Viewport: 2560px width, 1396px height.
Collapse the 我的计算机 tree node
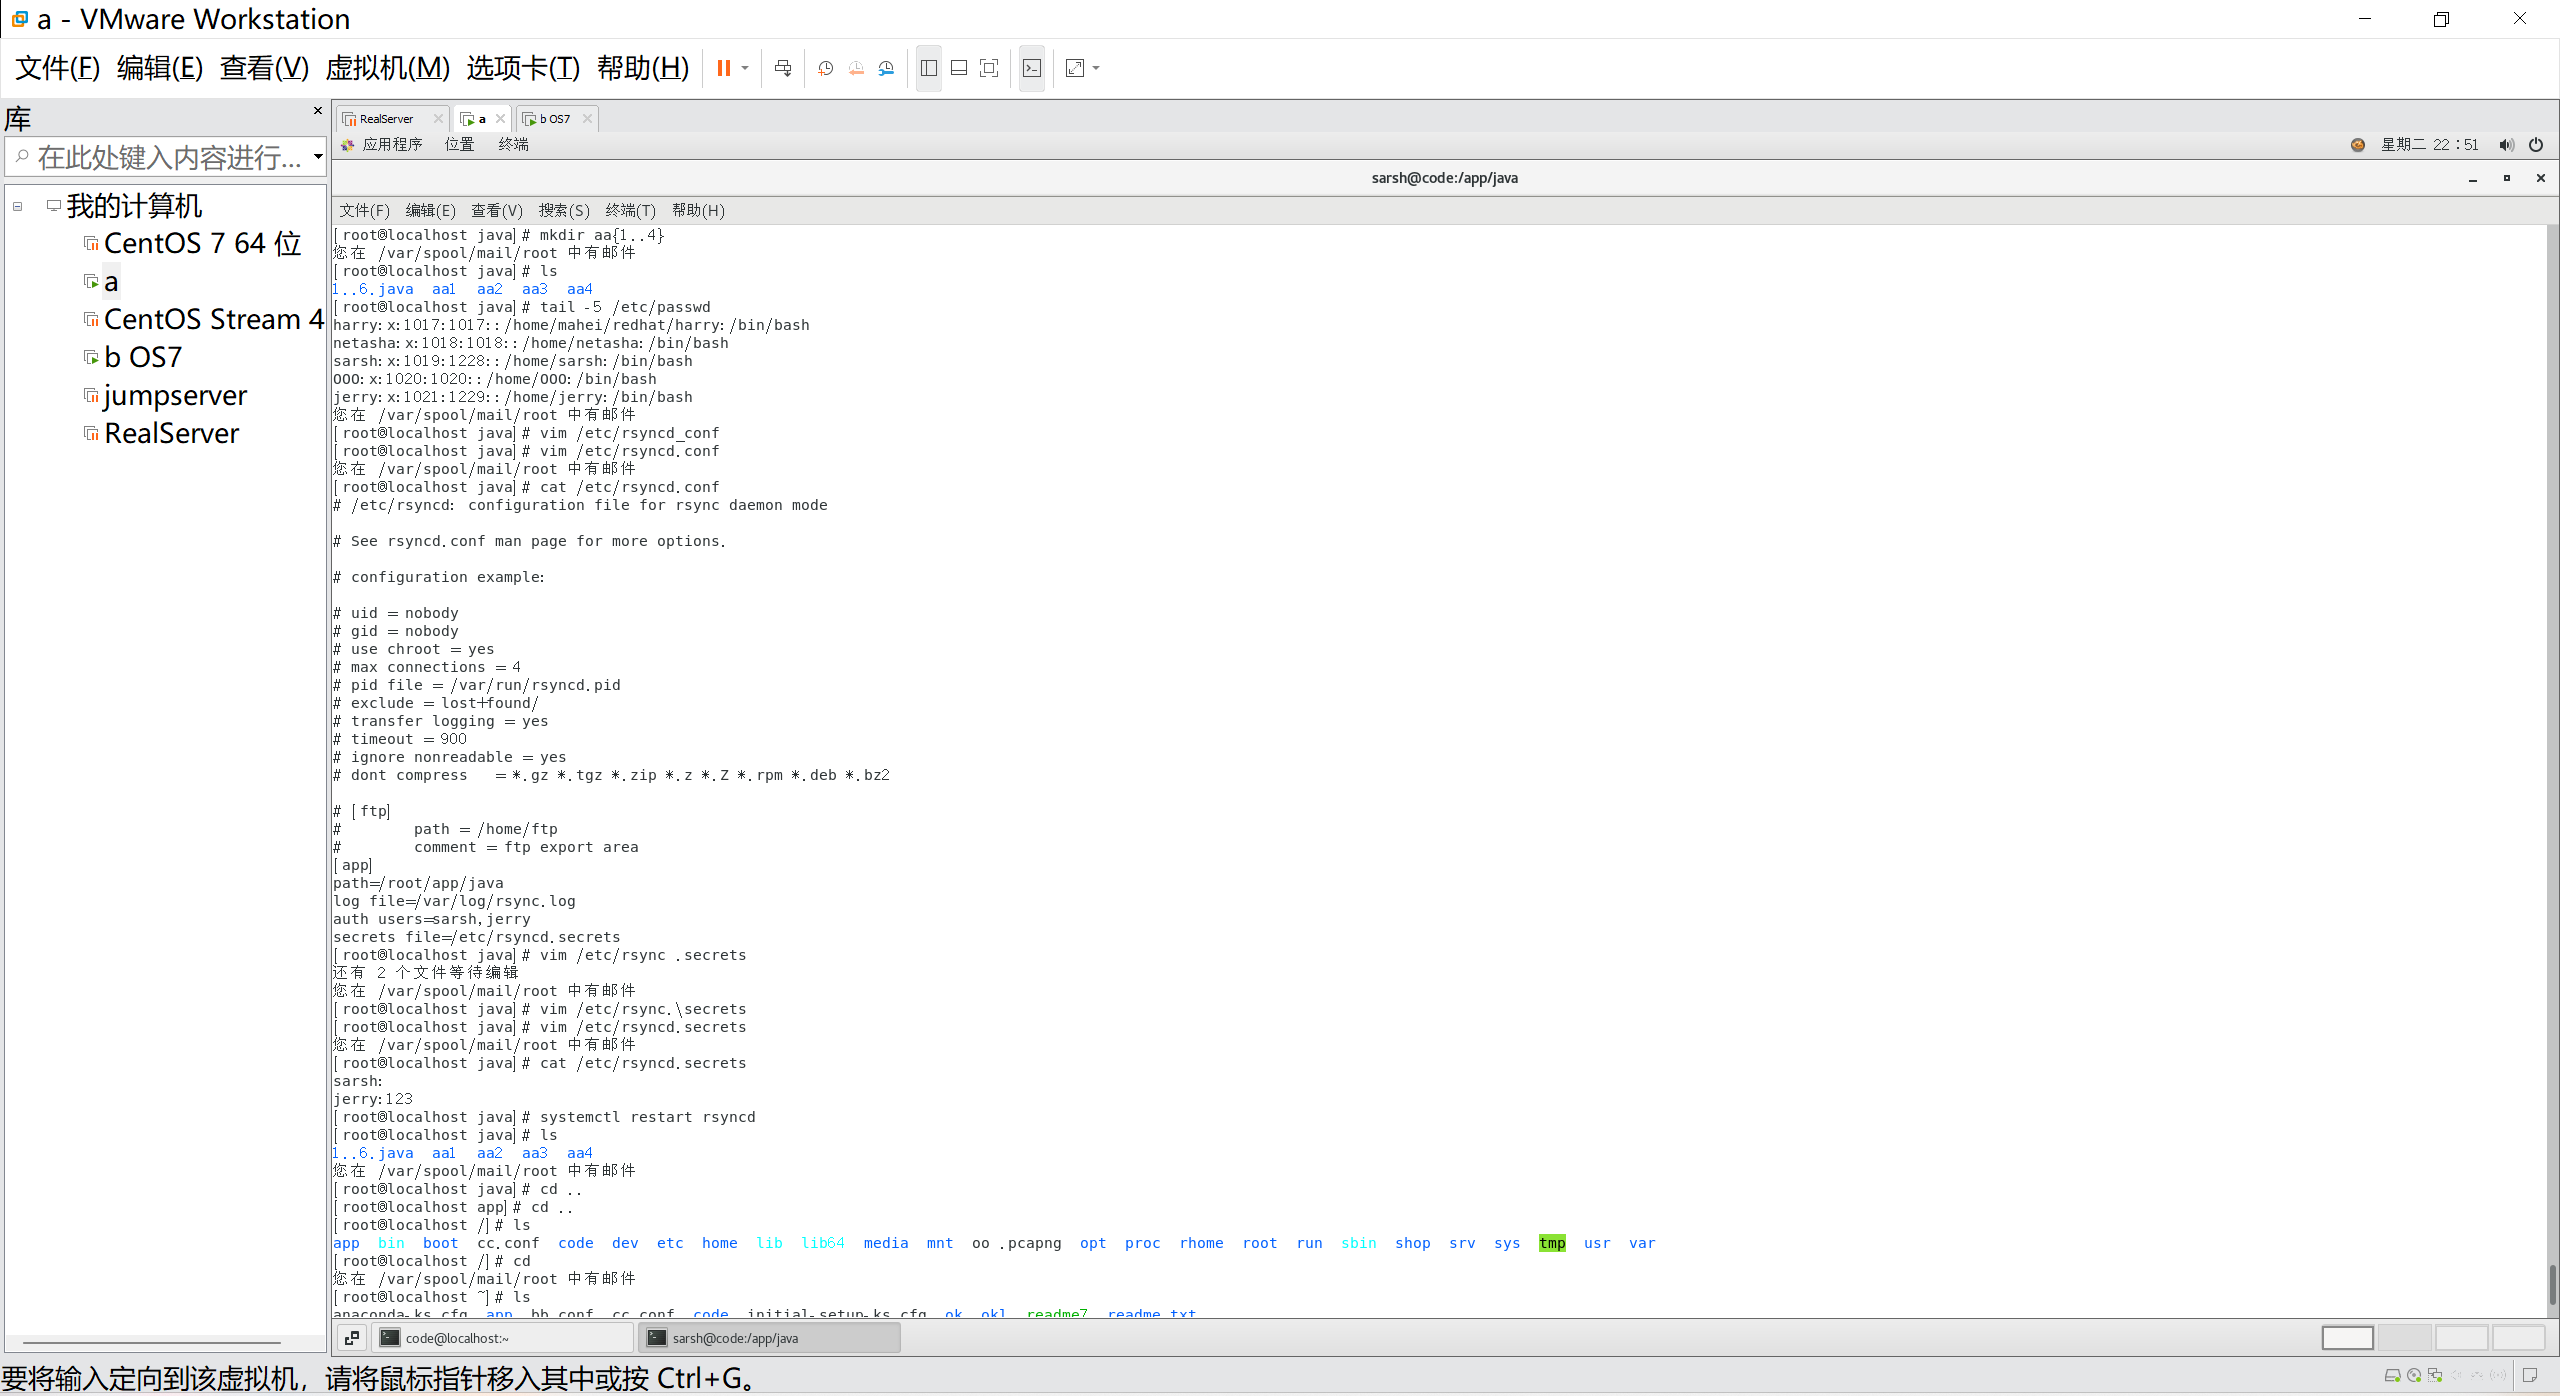(x=17, y=206)
